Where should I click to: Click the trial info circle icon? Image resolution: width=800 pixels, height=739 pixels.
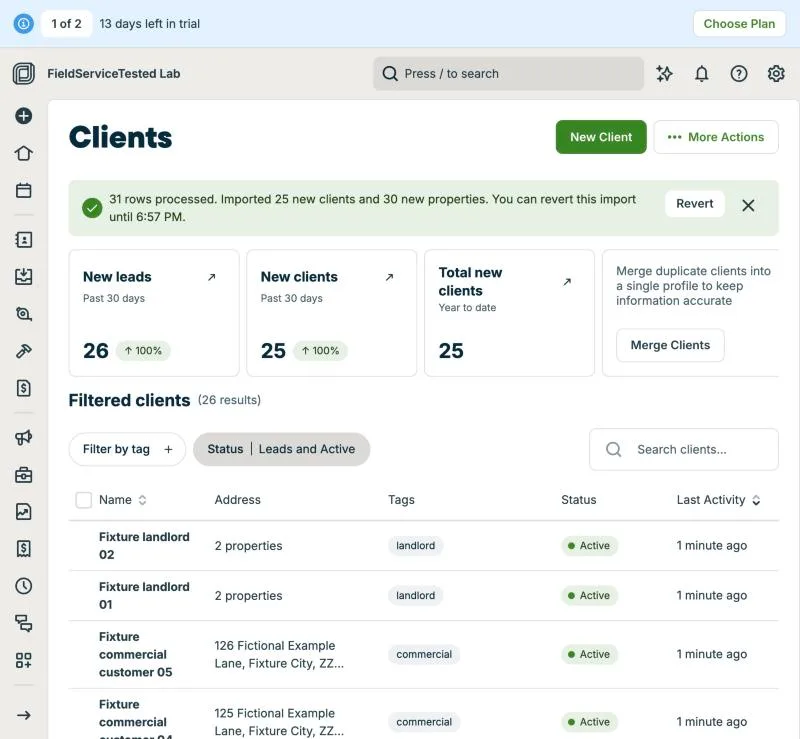pyautogui.click(x=23, y=23)
